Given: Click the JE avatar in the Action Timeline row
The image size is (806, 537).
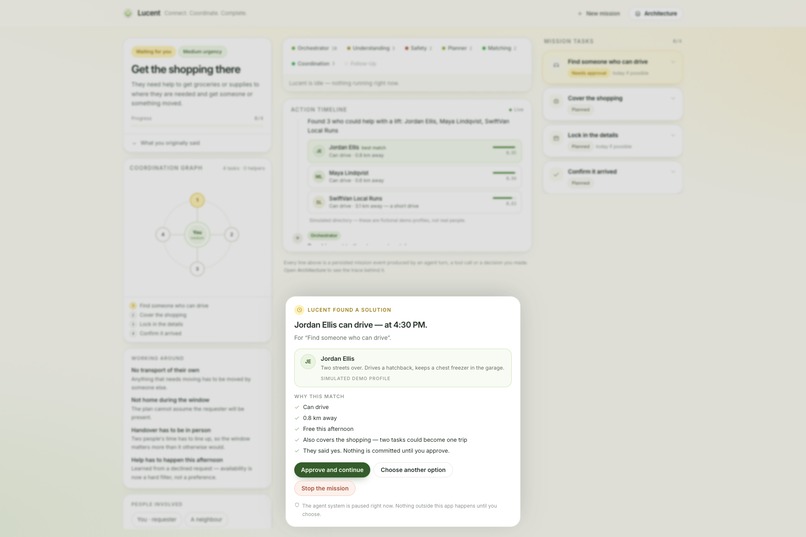Looking at the screenshot, I should [319, 151].
